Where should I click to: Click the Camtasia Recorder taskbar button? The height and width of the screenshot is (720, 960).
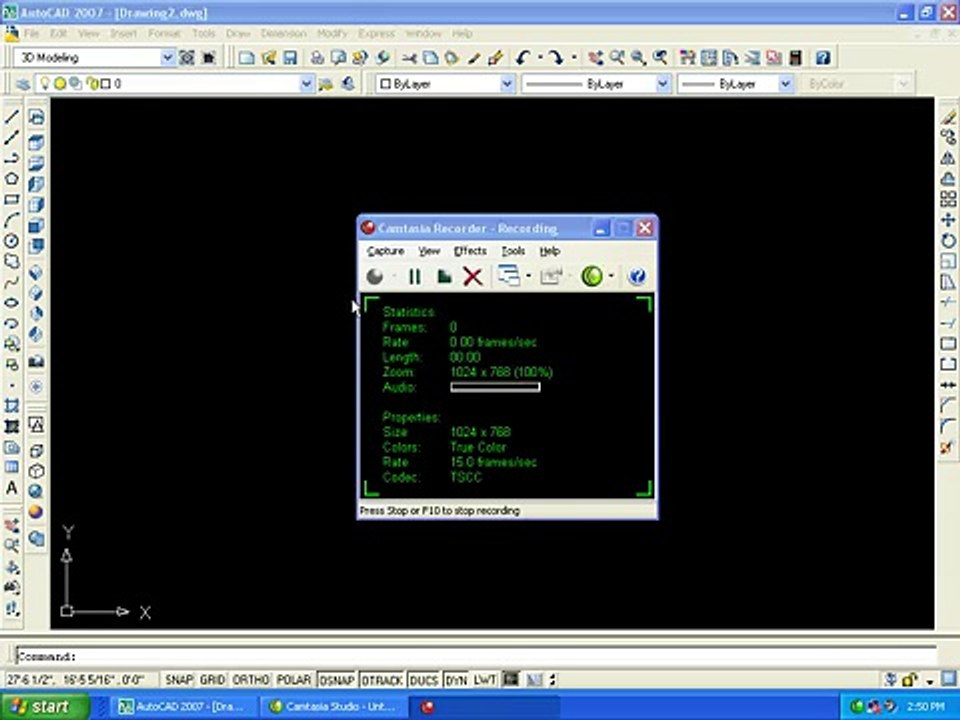pyautogui.click(x=484, y=707)
